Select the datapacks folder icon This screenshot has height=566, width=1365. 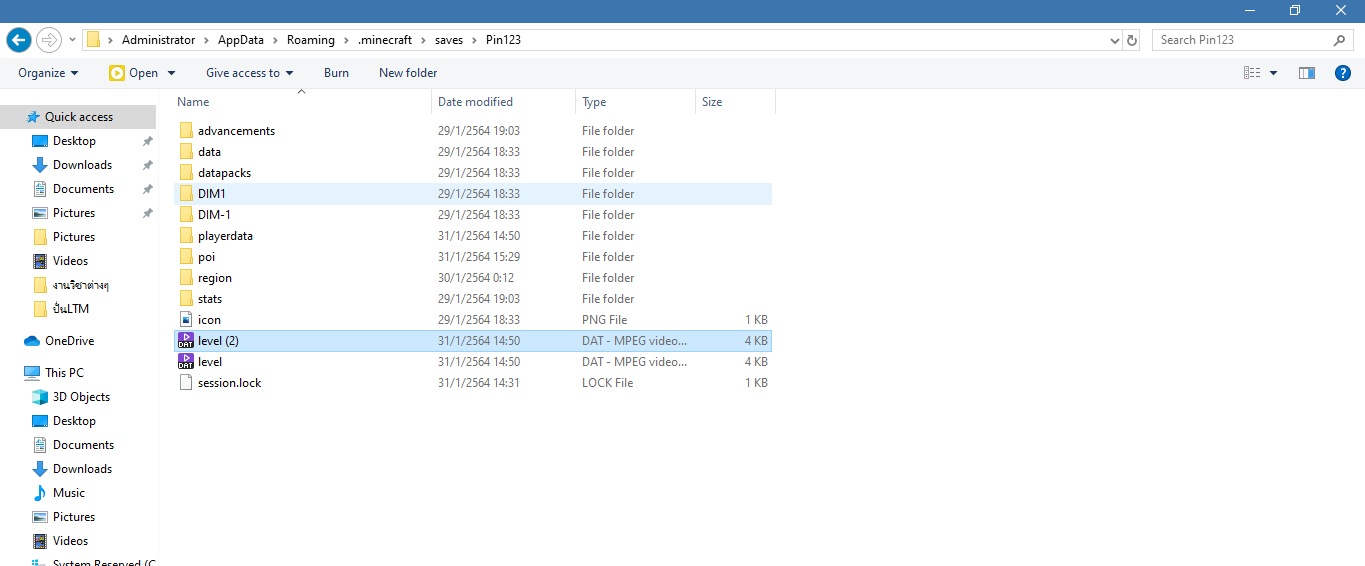tap(186, 173)
